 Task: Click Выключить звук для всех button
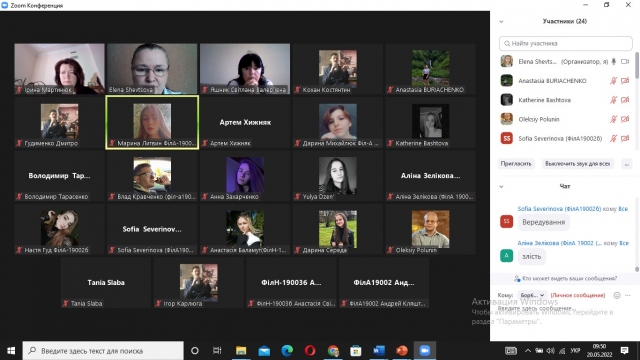pyautogui.click(x=577, y=164)
